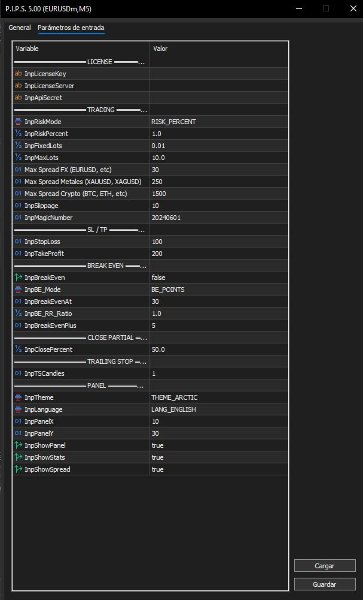Click the string icon beside InpLicenseKey
This screenshot has width=363, height=600.
tap(18, 73)
